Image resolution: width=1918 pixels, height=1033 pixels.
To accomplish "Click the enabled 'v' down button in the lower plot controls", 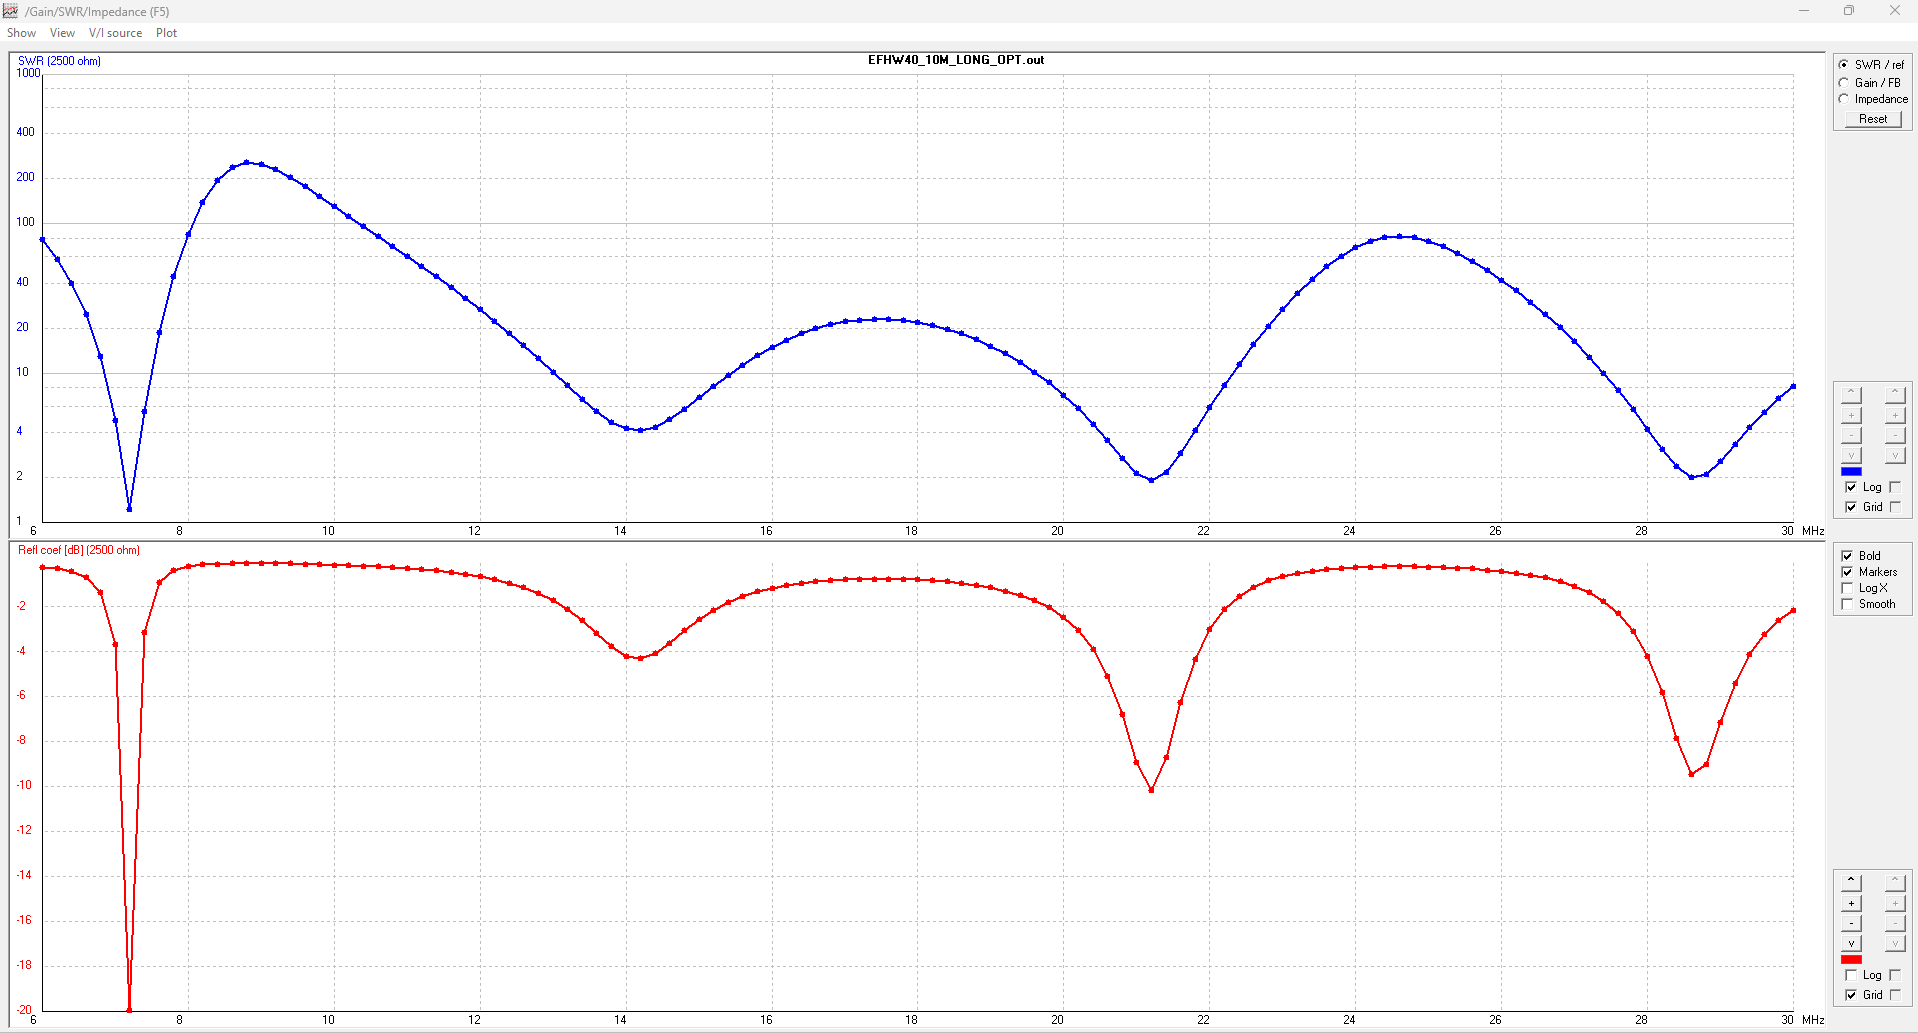I will (x=1851, y=943).
